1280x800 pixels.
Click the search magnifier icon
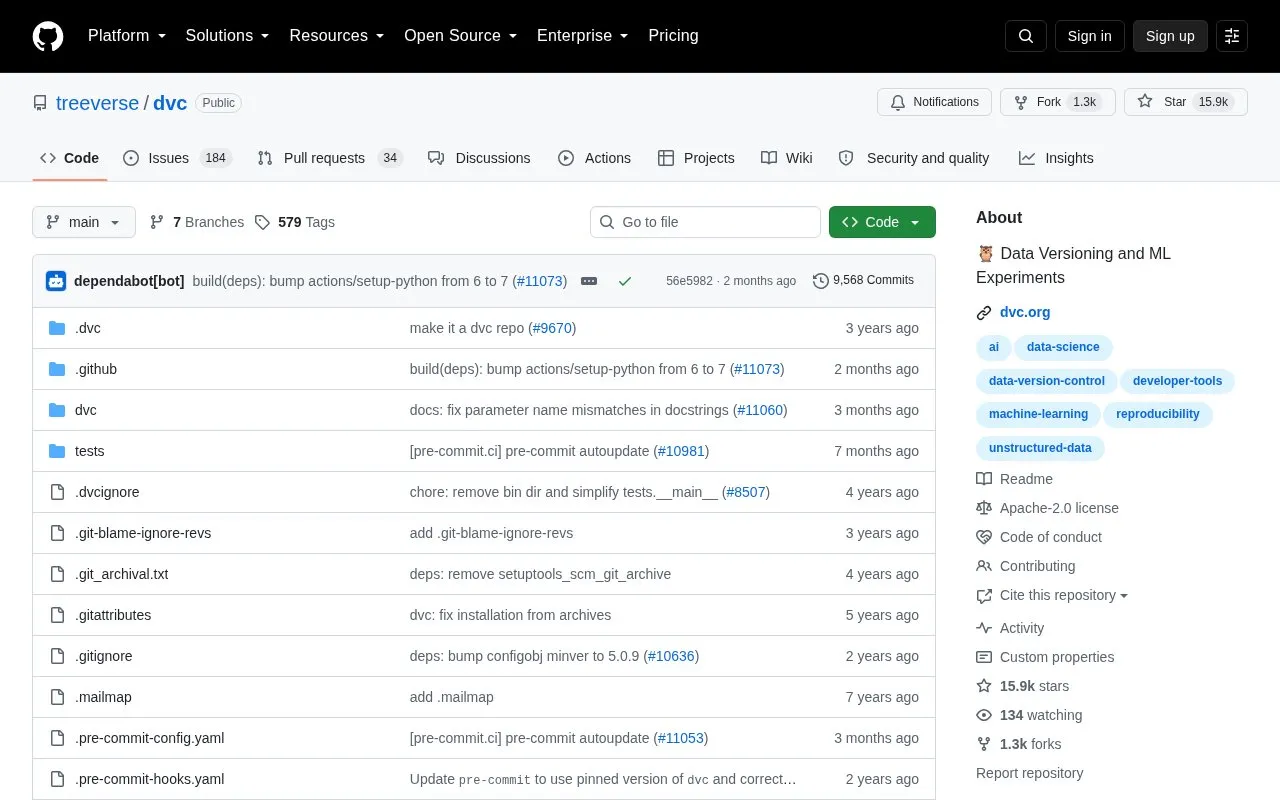1026,36
